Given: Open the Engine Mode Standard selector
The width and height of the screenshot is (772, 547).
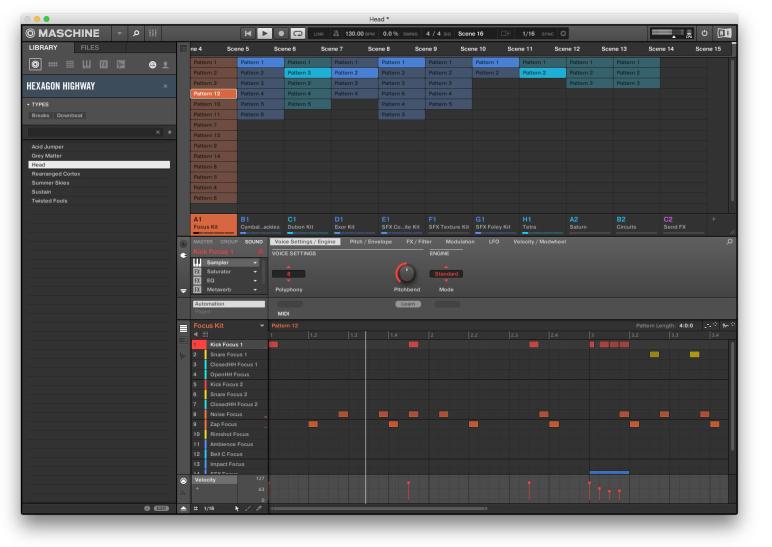Looking at the screenshot, I should click(446, 274).
